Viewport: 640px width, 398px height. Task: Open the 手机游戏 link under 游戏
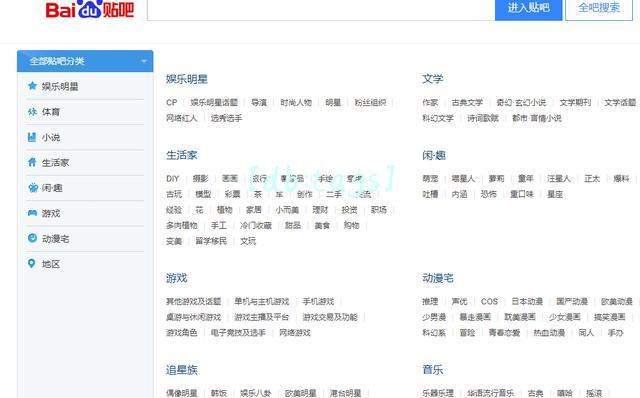(x=318, y=302)
